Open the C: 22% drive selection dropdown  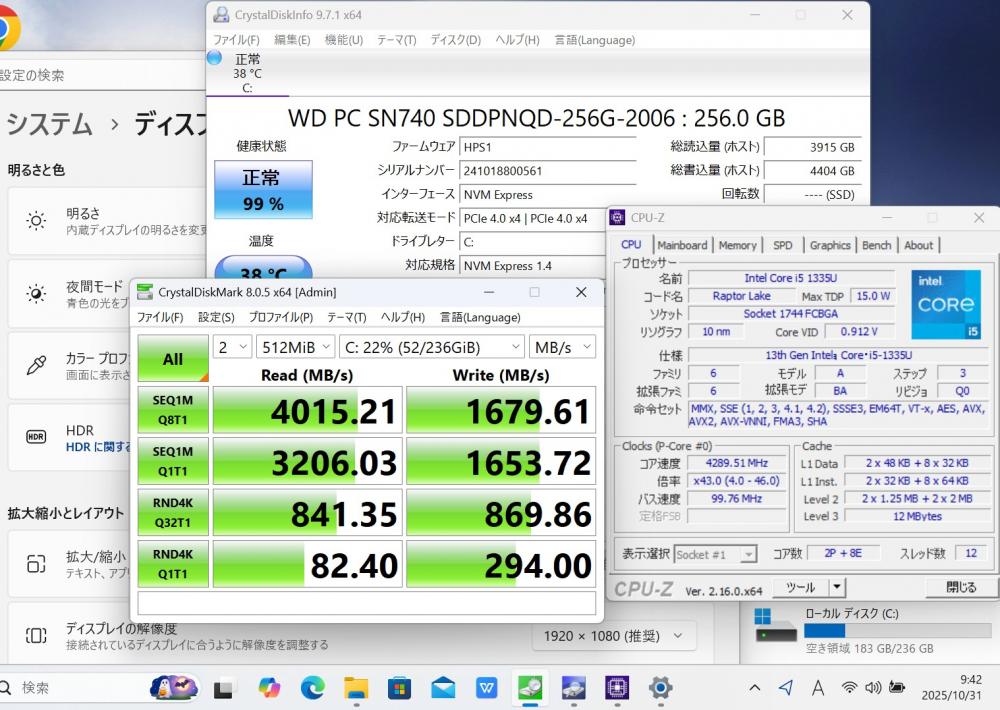[431, 347]
